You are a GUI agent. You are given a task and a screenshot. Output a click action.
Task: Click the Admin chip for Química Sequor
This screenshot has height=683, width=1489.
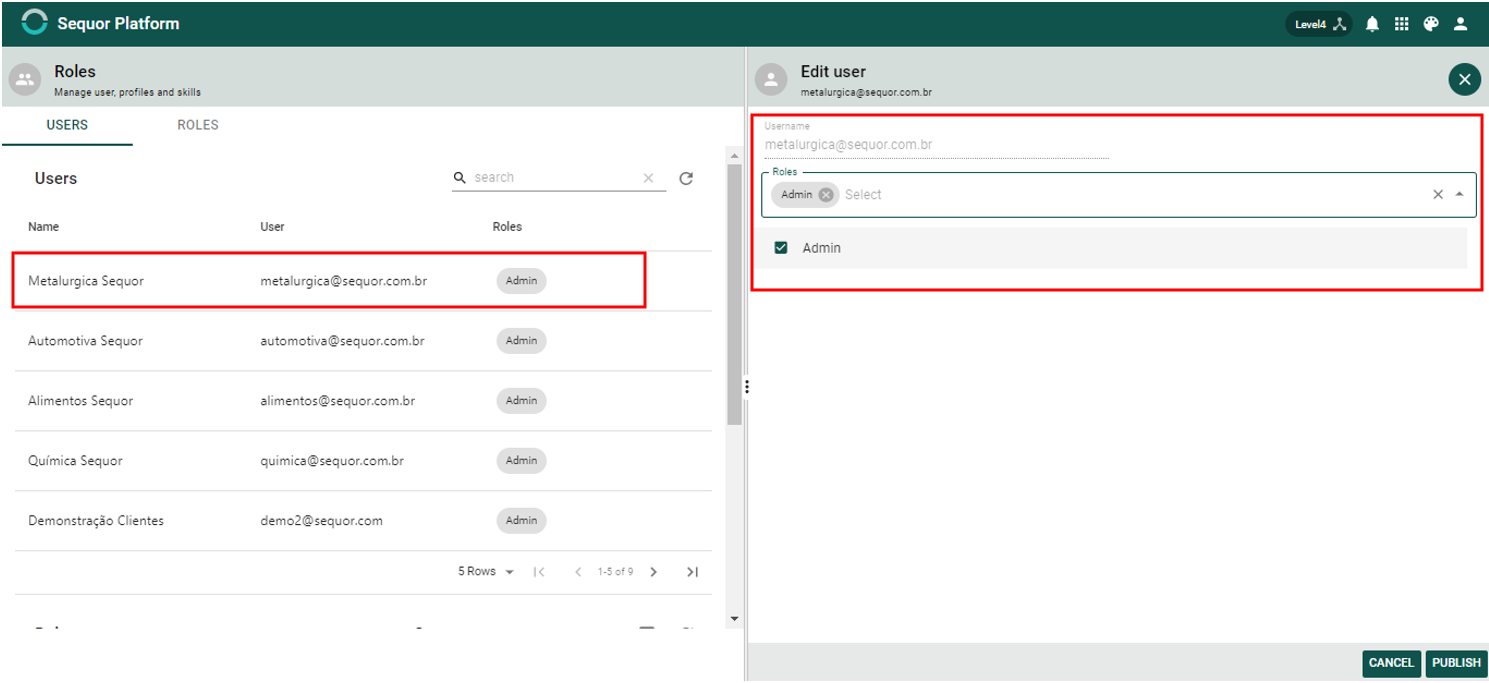[521, 461]
